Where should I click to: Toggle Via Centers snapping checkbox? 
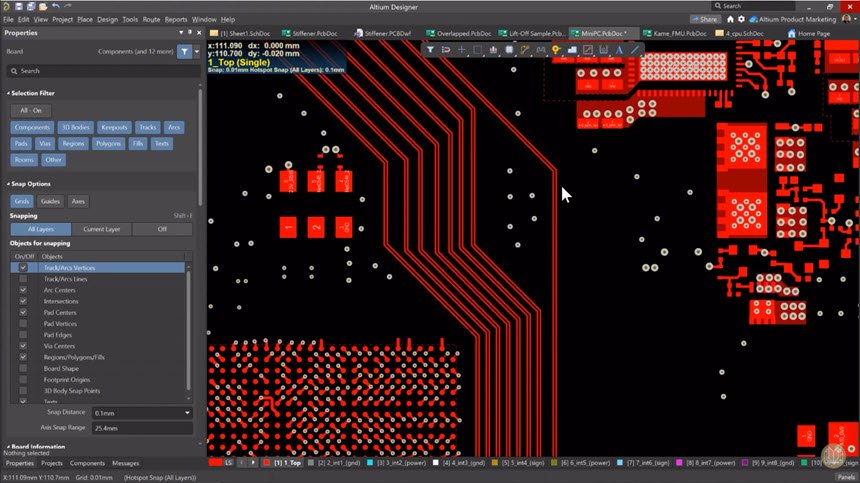point(23,346)
